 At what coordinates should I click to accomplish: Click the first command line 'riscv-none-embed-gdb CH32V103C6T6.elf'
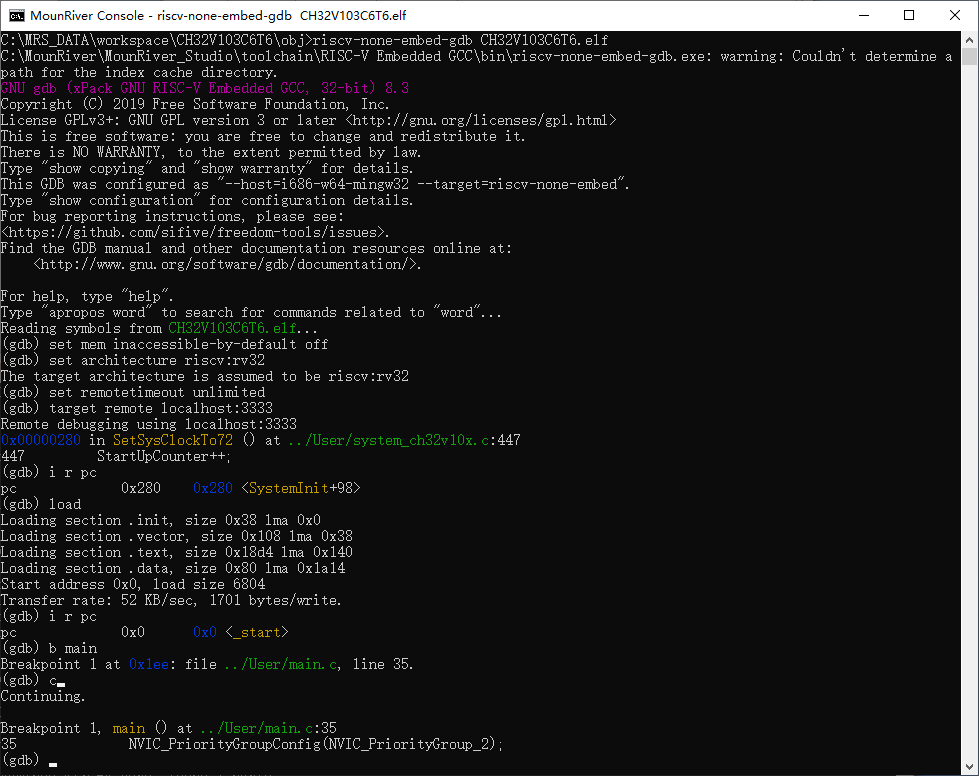coord(460,40)
